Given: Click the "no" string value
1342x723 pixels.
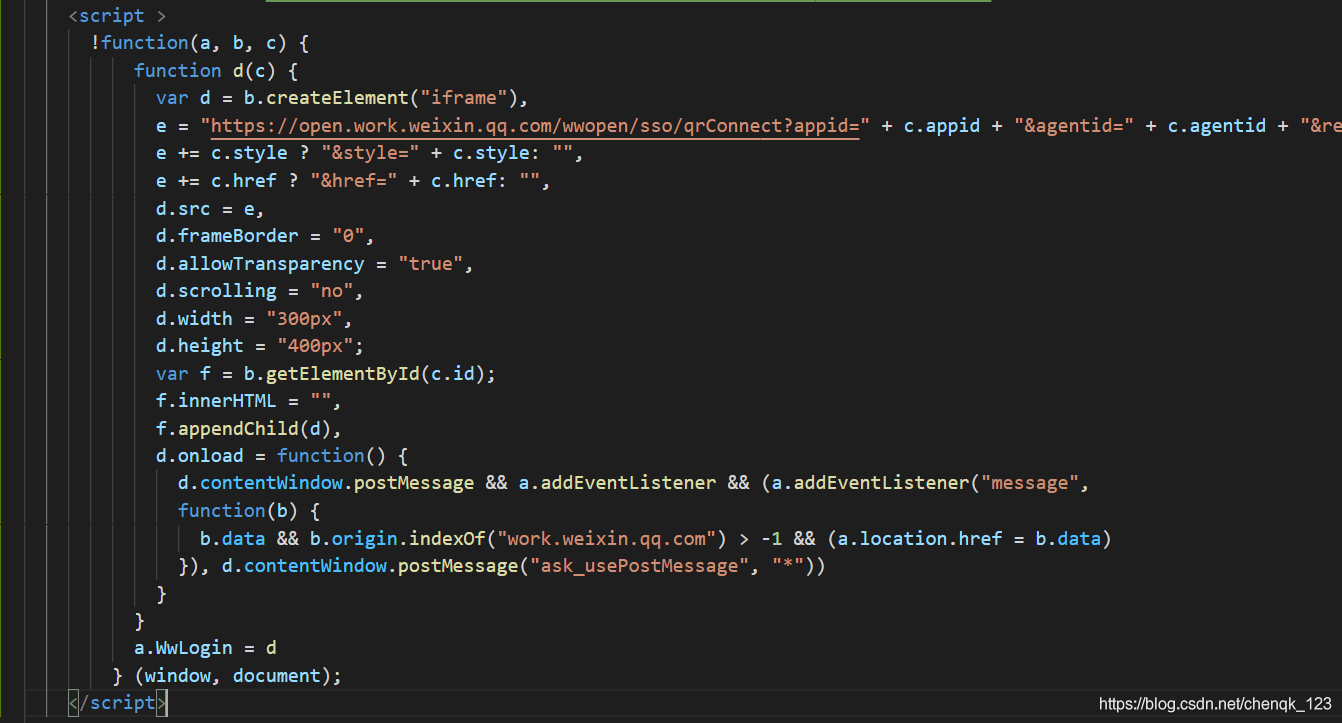Looking at the screenshot, I should 332,291.
